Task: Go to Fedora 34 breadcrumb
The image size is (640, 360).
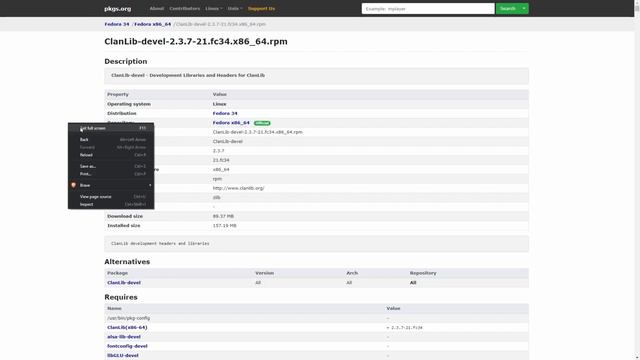Action: 117,24
